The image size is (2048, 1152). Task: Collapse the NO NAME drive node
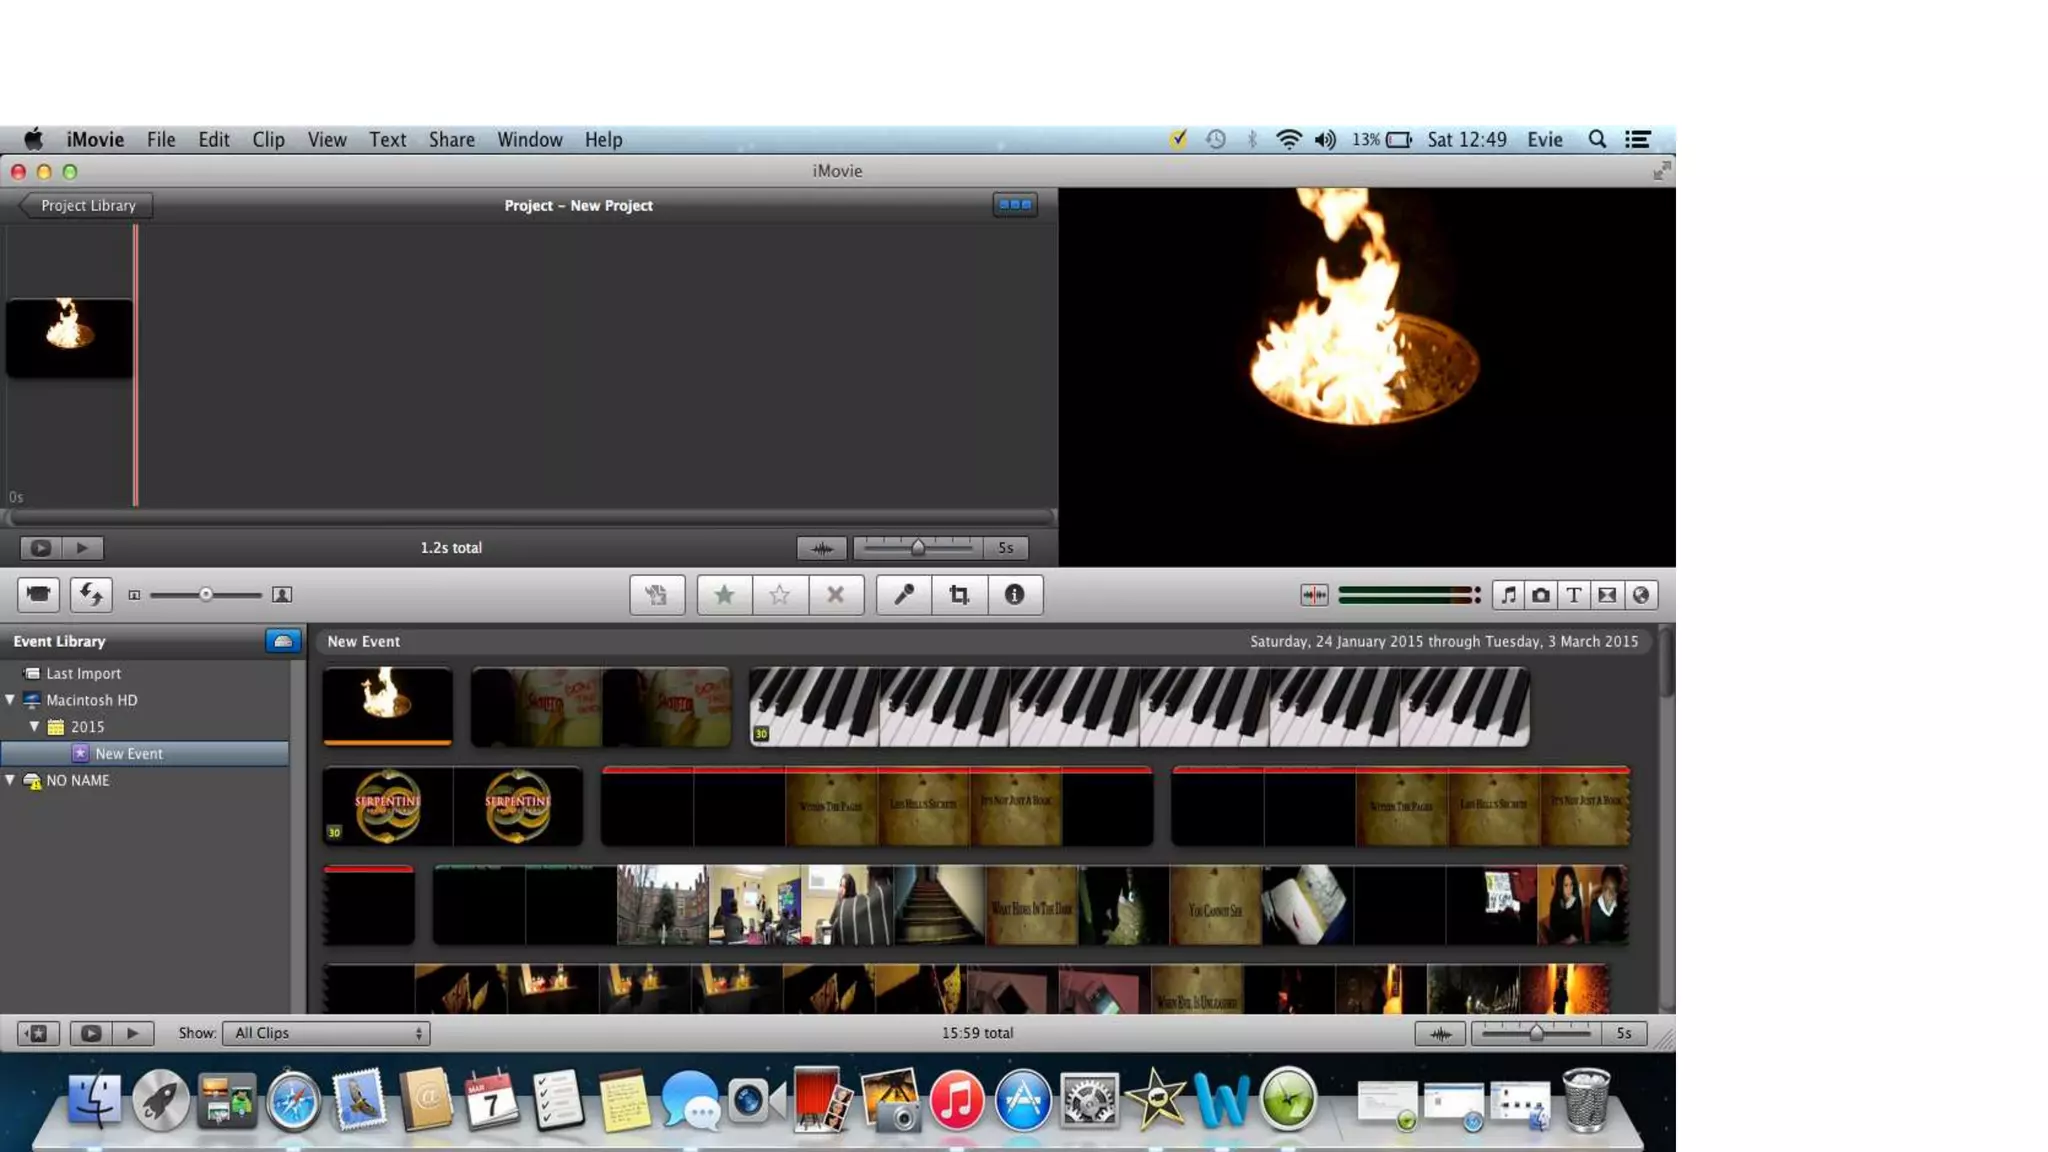point(10,780)
